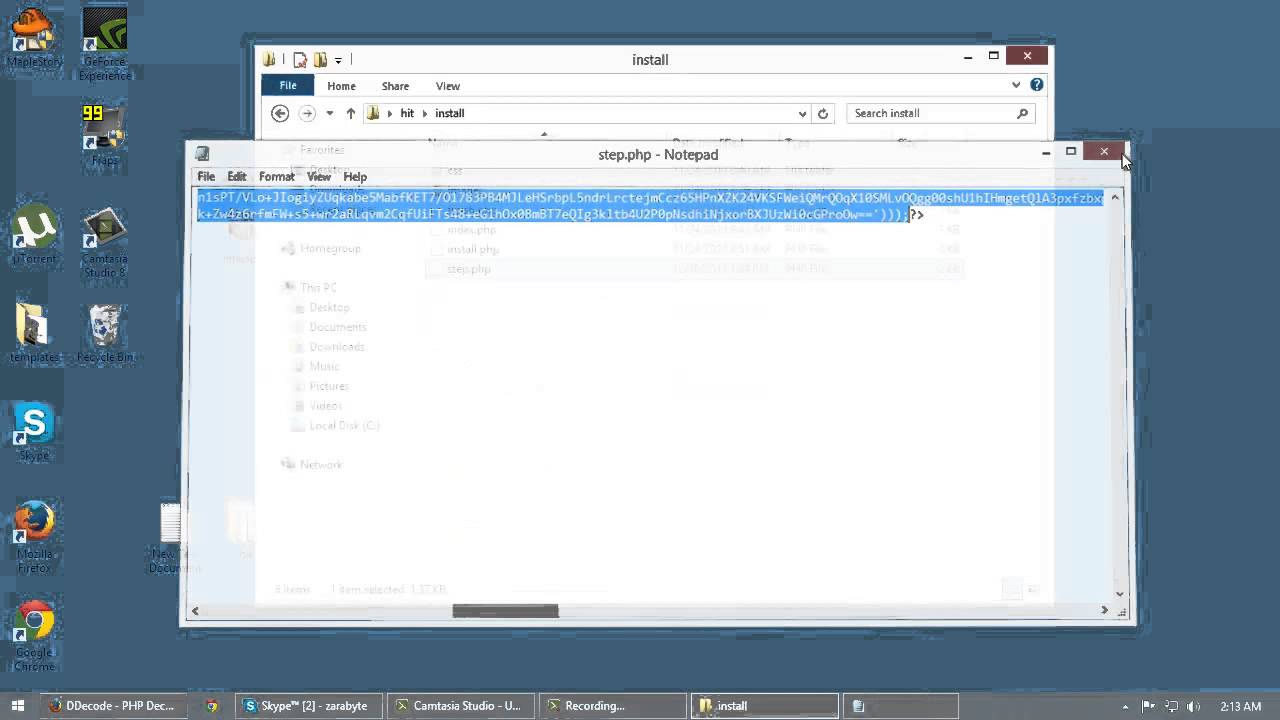Select the Fraps desktop icon

pos(104,134)
